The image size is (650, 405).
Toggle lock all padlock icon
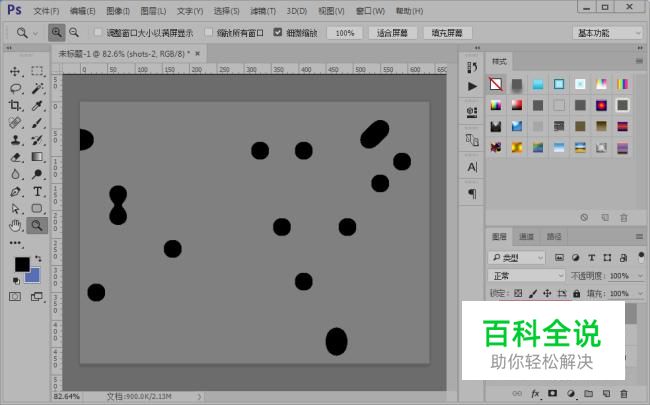[x=576, y=293]
